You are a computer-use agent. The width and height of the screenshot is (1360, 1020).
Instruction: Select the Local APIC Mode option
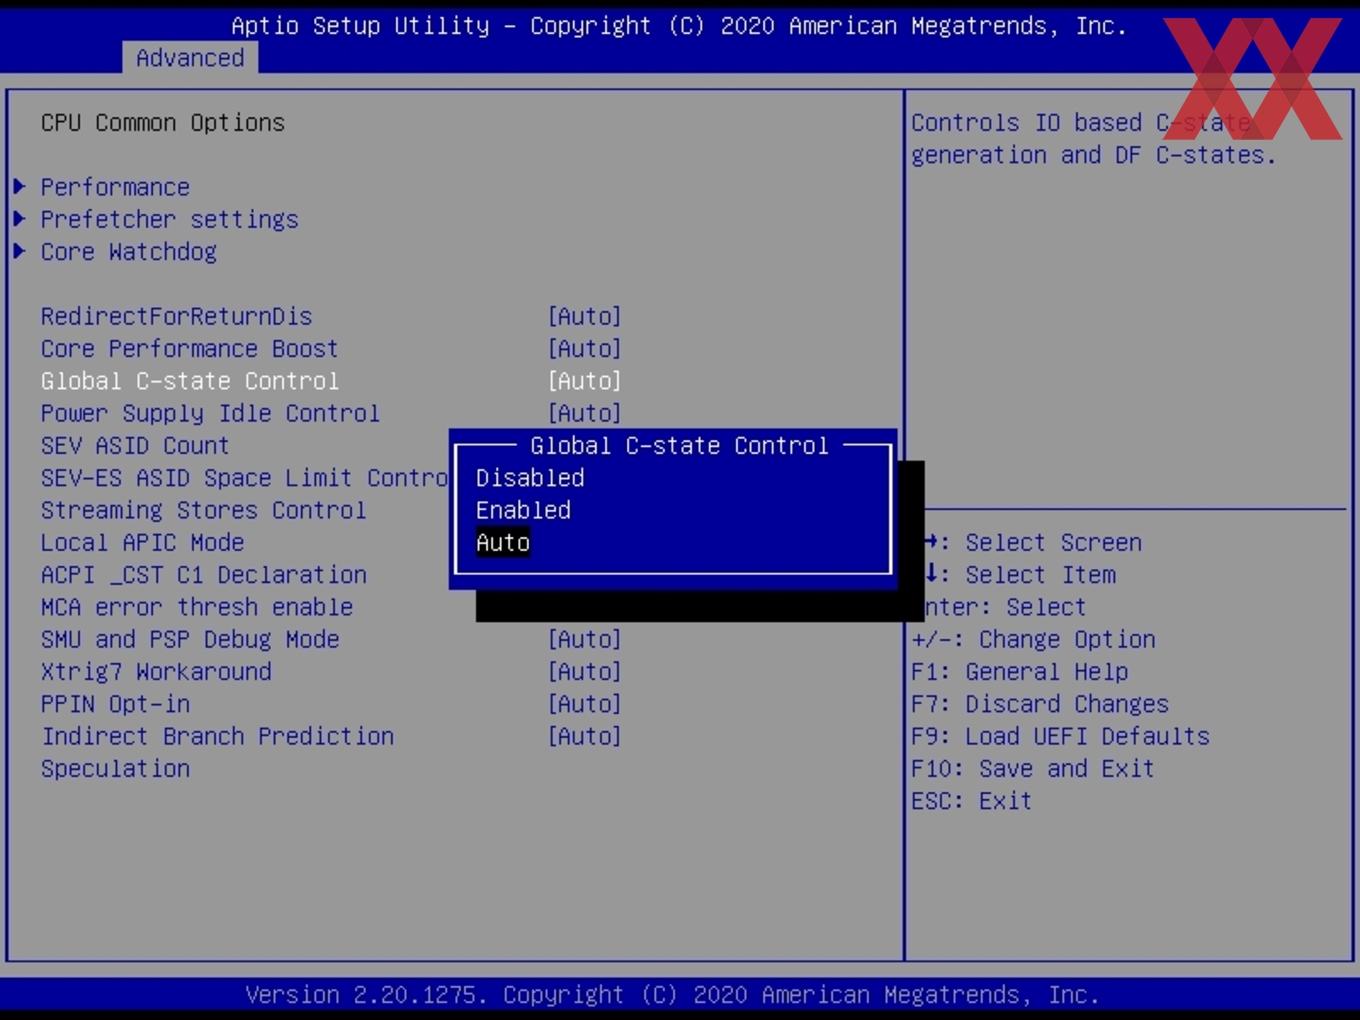click(x=142, y=542)
